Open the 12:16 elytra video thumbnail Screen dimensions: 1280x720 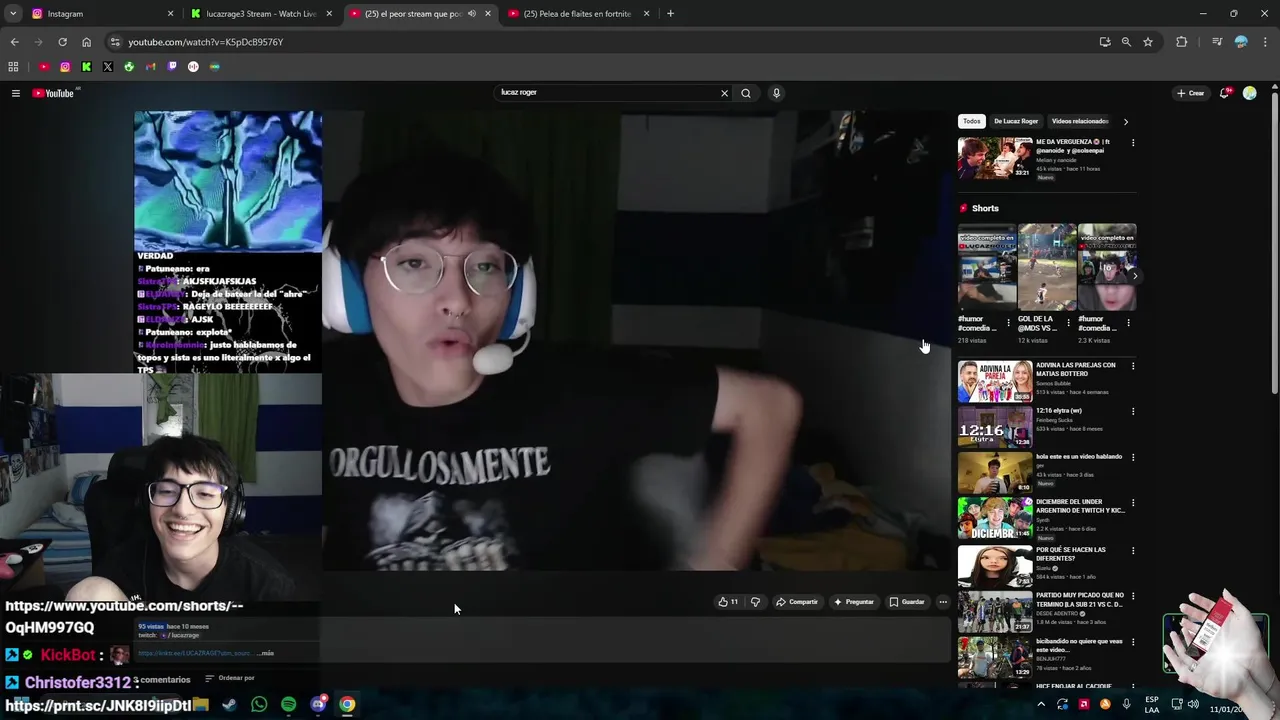995,427
